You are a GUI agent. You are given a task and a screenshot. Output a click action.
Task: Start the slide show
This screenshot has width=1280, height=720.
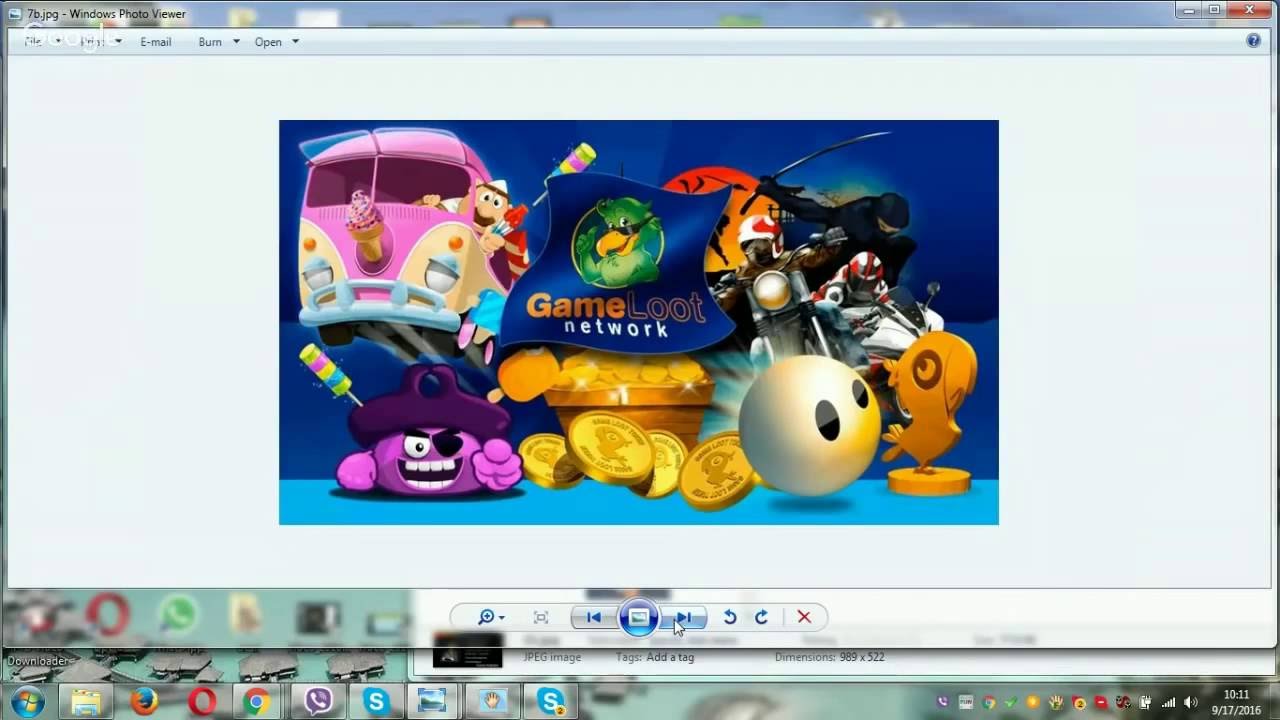(x=638, y=617)
